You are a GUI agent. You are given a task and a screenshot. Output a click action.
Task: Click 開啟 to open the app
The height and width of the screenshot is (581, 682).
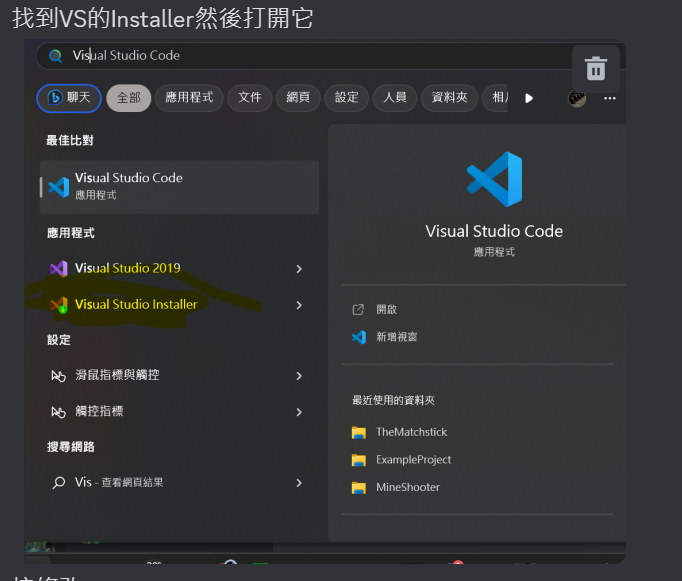(x=387, y=309)
